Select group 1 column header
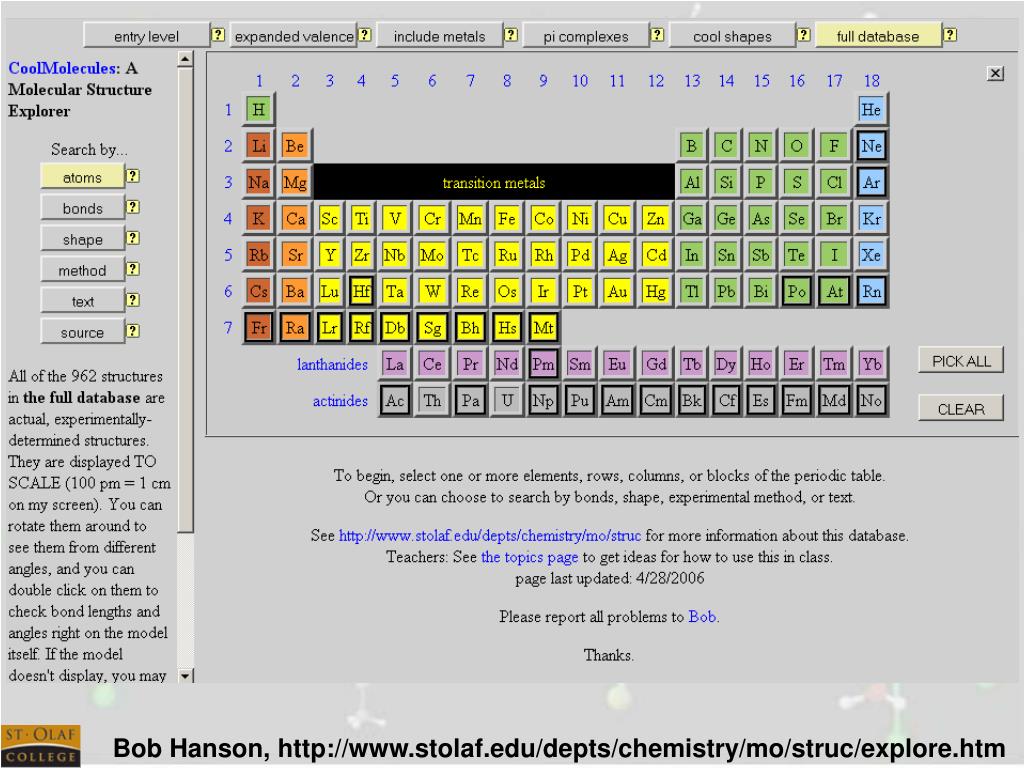Viewport: 1024px width, 768px height. [259, 80]
